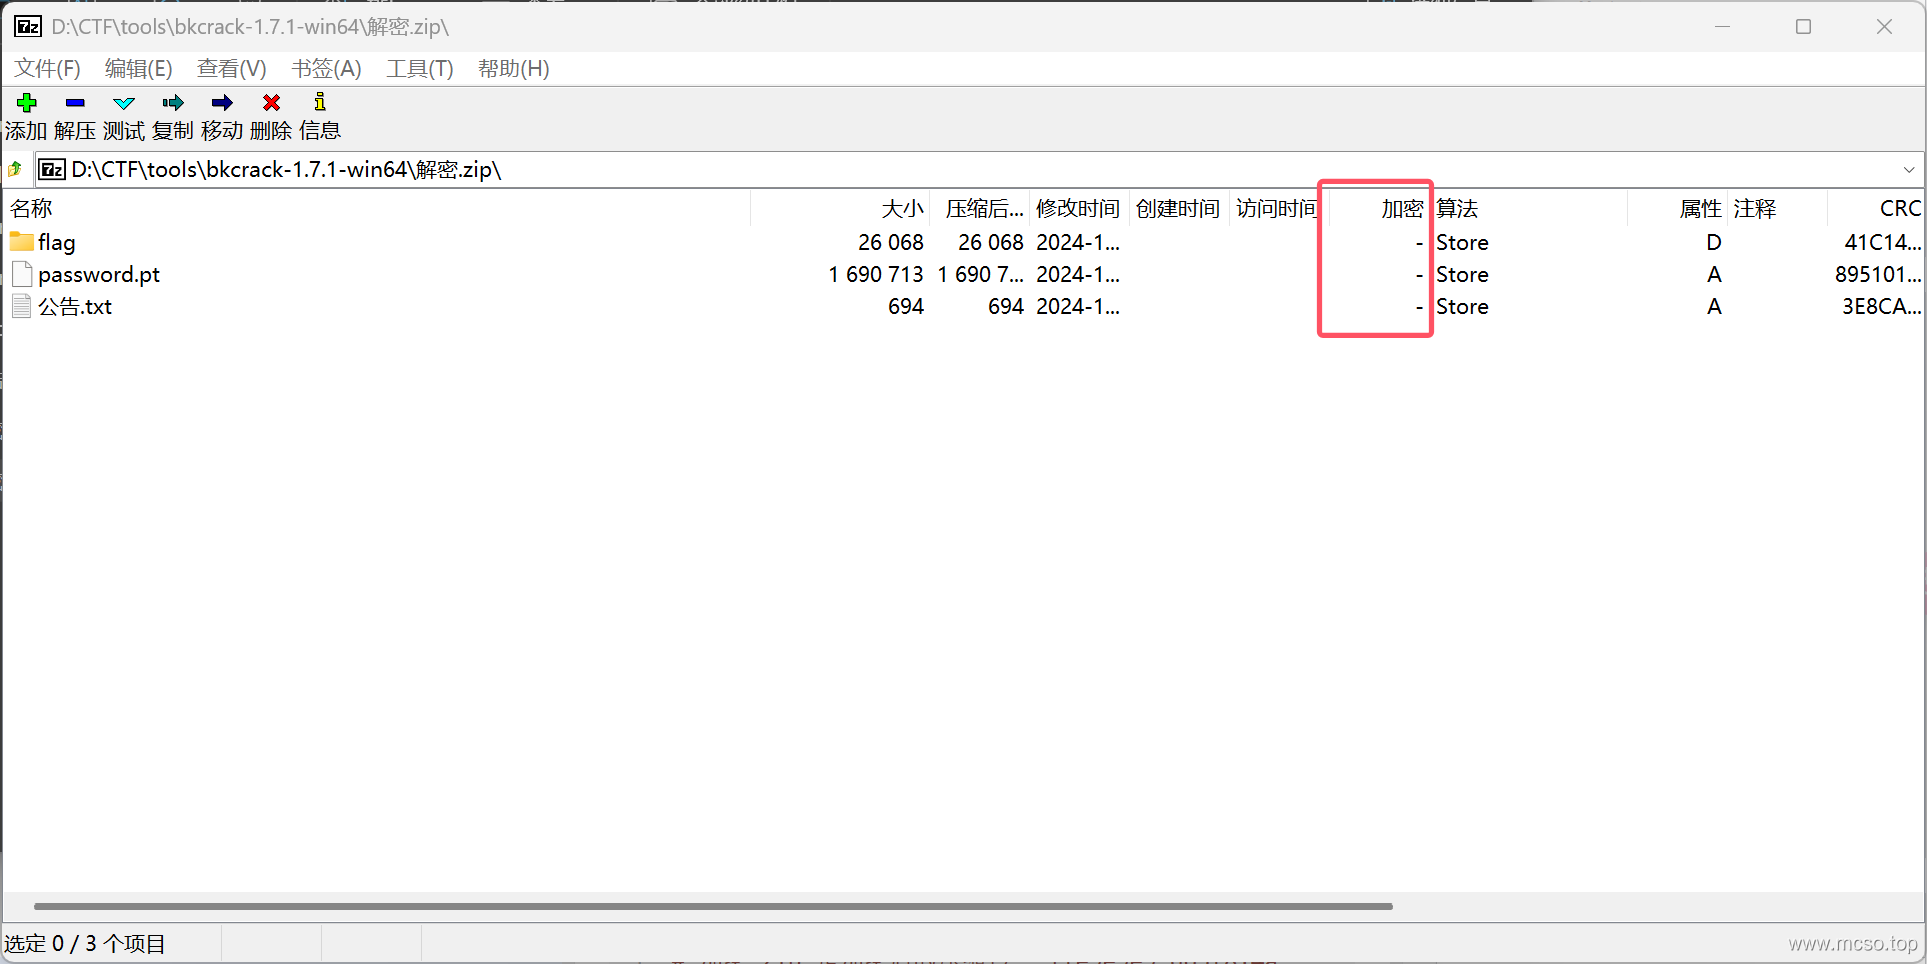Select the flag folder name
The width and height of the screenshot is (1927, 964).
point(57,242)
